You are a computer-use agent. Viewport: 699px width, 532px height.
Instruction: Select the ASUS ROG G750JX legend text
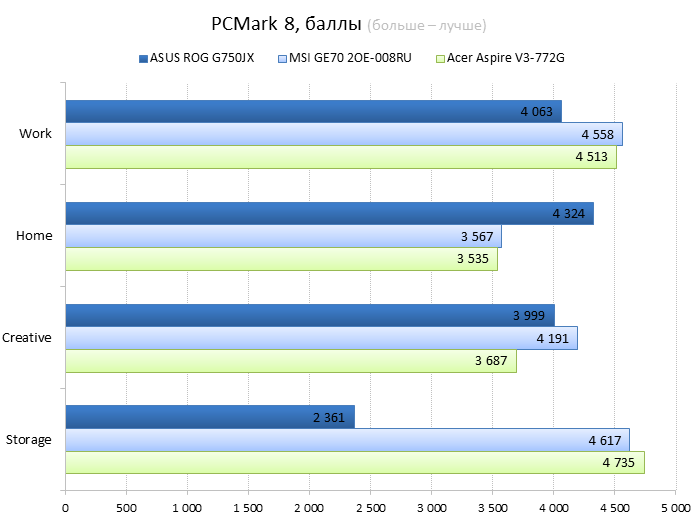click(x=201, y=58)
